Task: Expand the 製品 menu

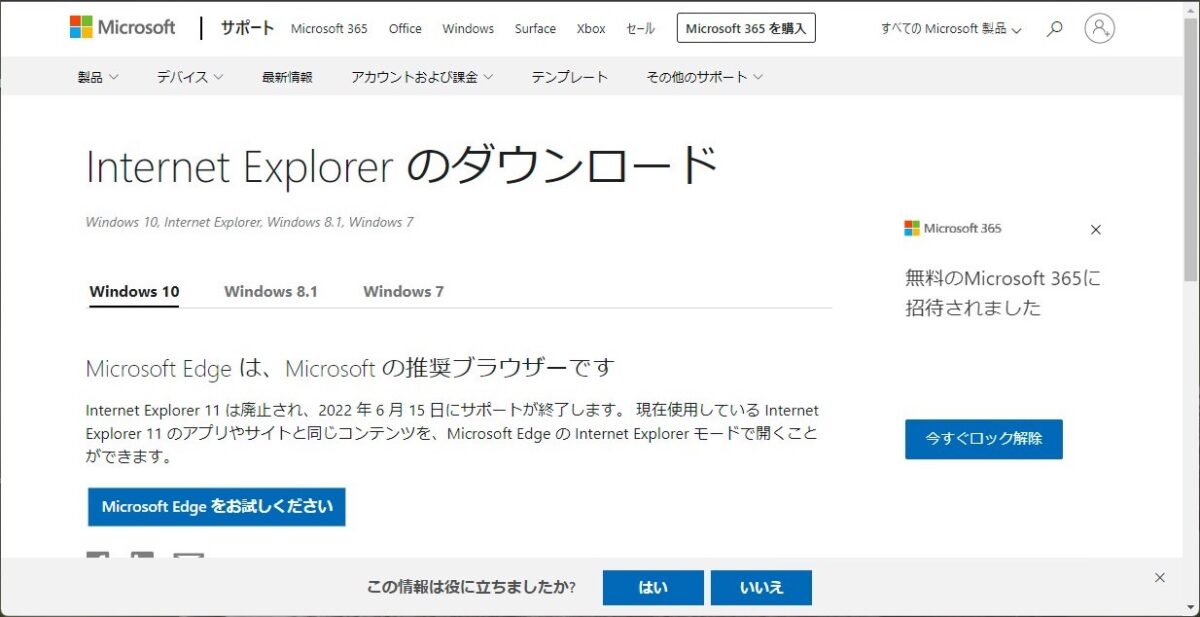Action: 98,77
